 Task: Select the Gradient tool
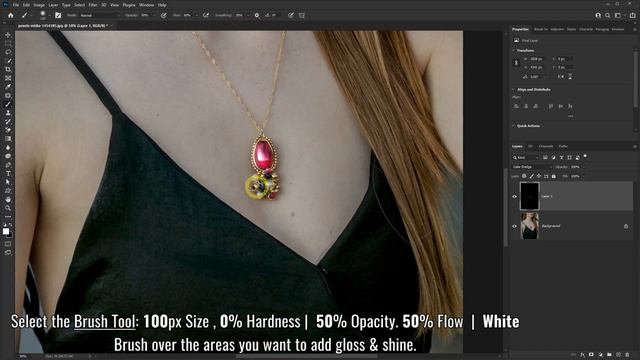click(x=8, y=139)
